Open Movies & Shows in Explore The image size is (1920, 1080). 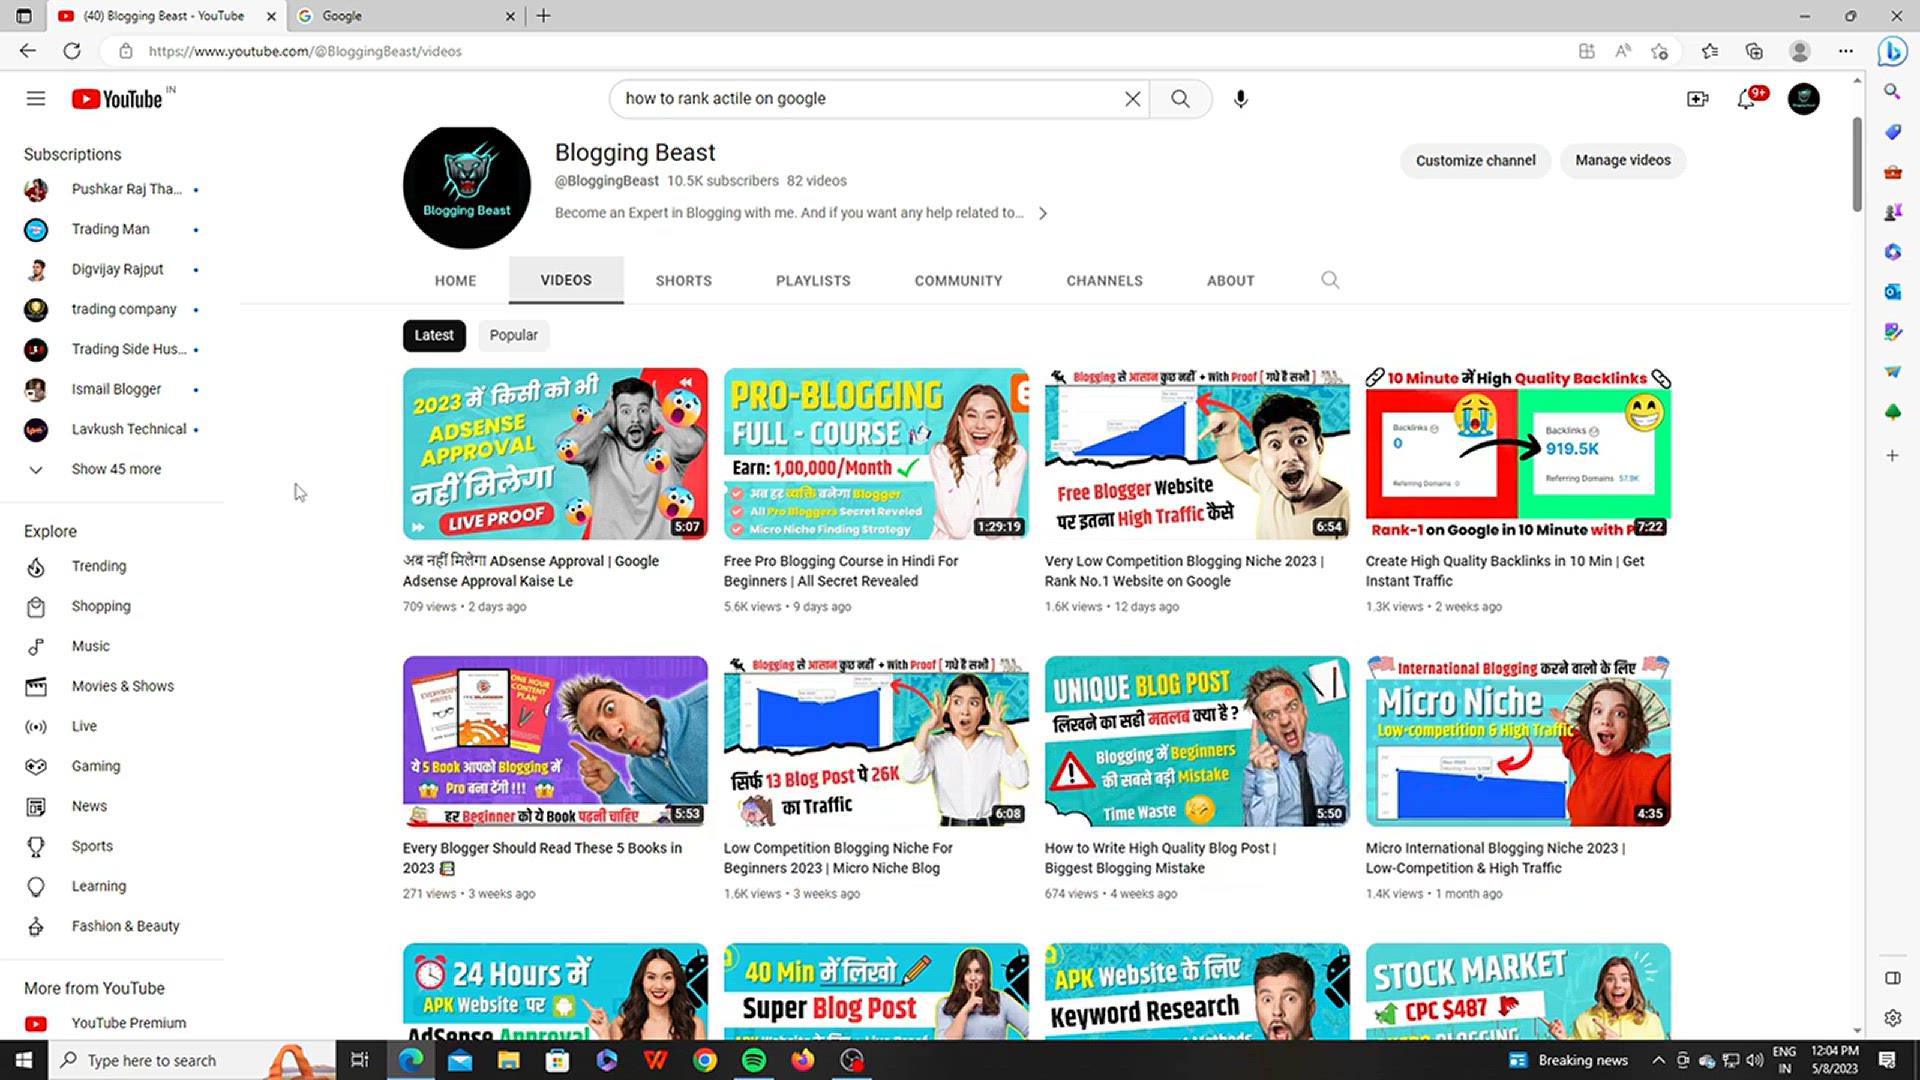112,686
